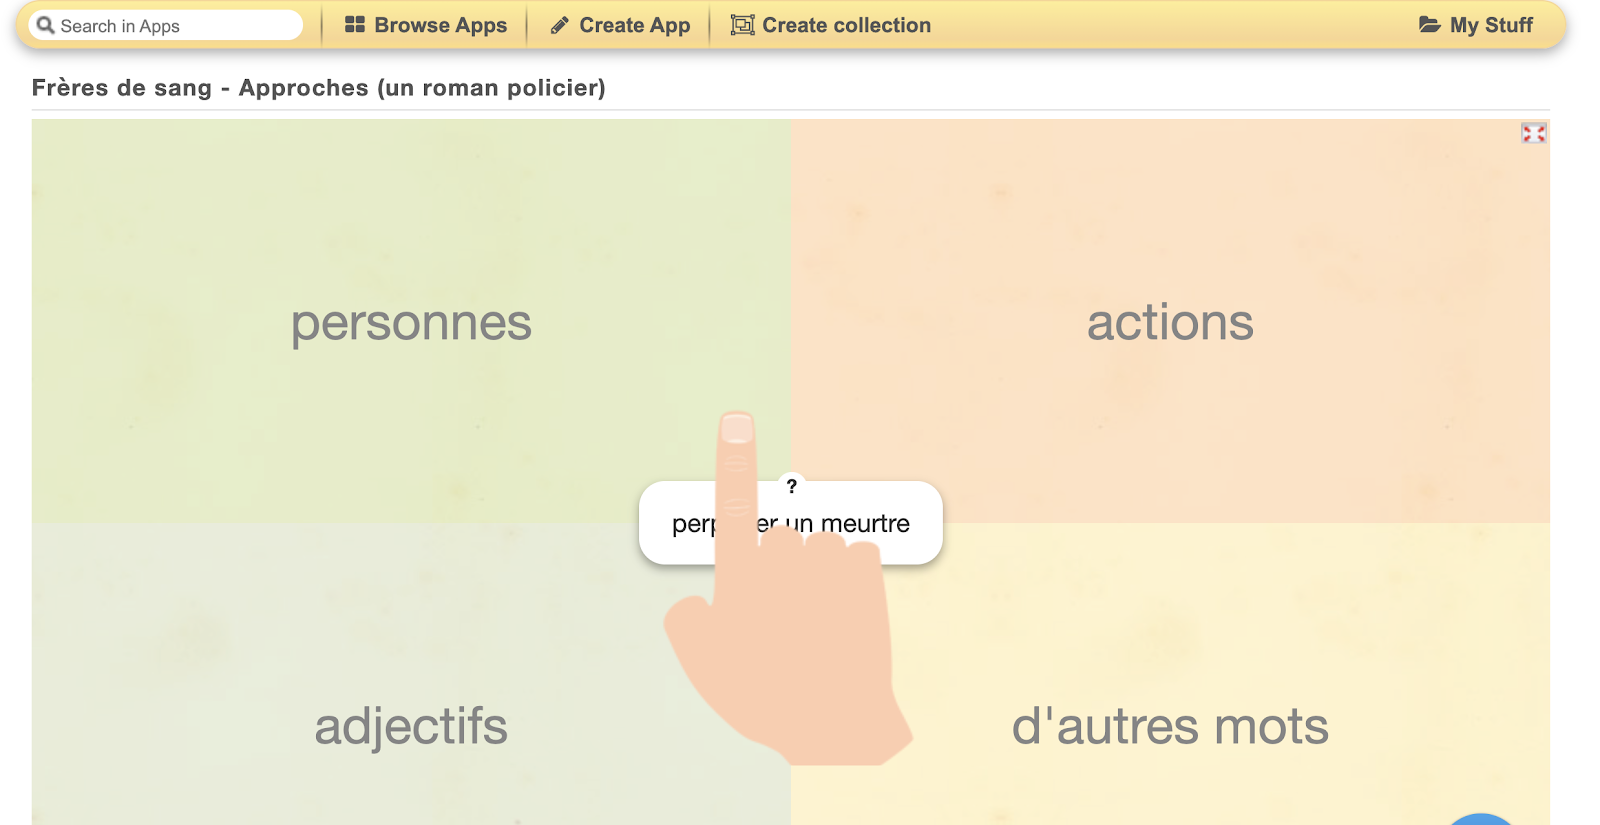Click the Create collection frame icon

click(742, 25)
